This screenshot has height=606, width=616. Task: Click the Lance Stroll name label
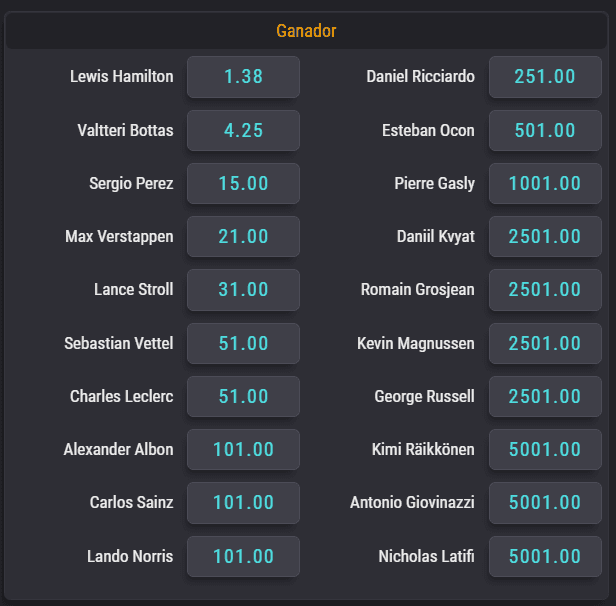134,289
